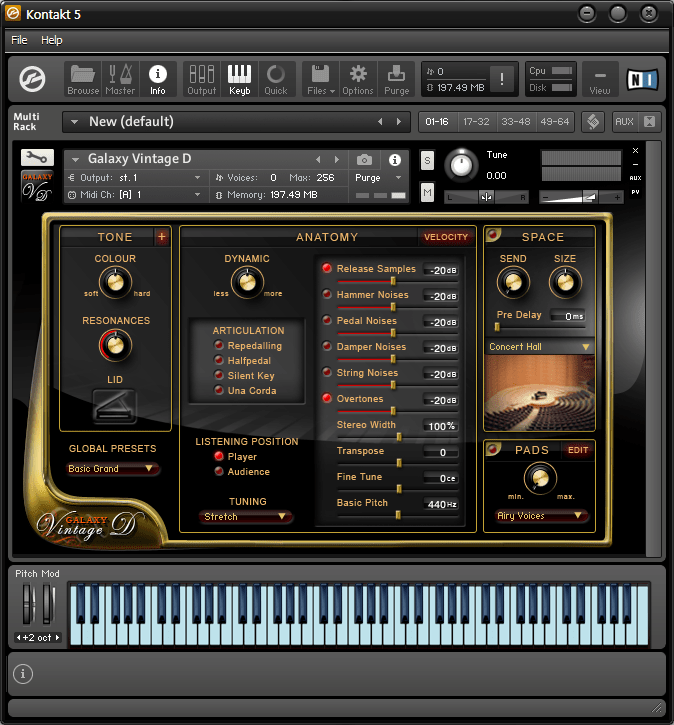This screenshot has height=725, width=674.
Task: Expand the New (default) multi menu
Action: (x=74, y=122)
